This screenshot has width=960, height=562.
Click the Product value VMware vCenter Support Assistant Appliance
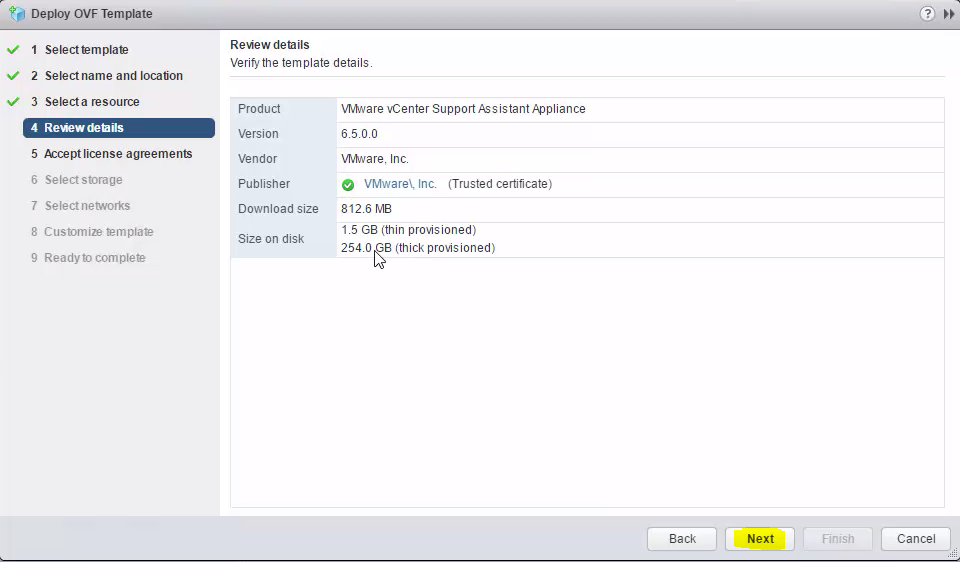[463, 109]
